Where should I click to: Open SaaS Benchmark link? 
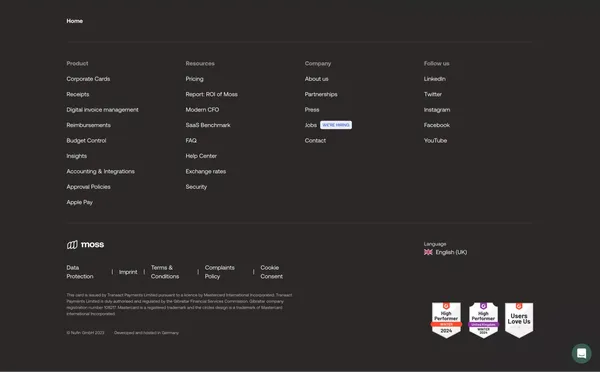(208, 125)
